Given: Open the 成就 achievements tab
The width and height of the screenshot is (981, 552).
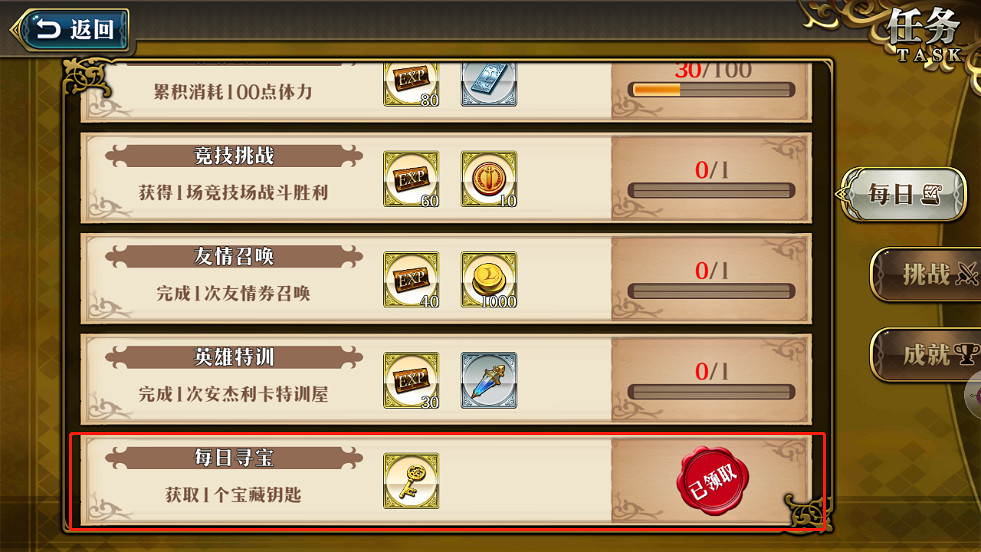Looking at the screenshot, I should (927, 354).
